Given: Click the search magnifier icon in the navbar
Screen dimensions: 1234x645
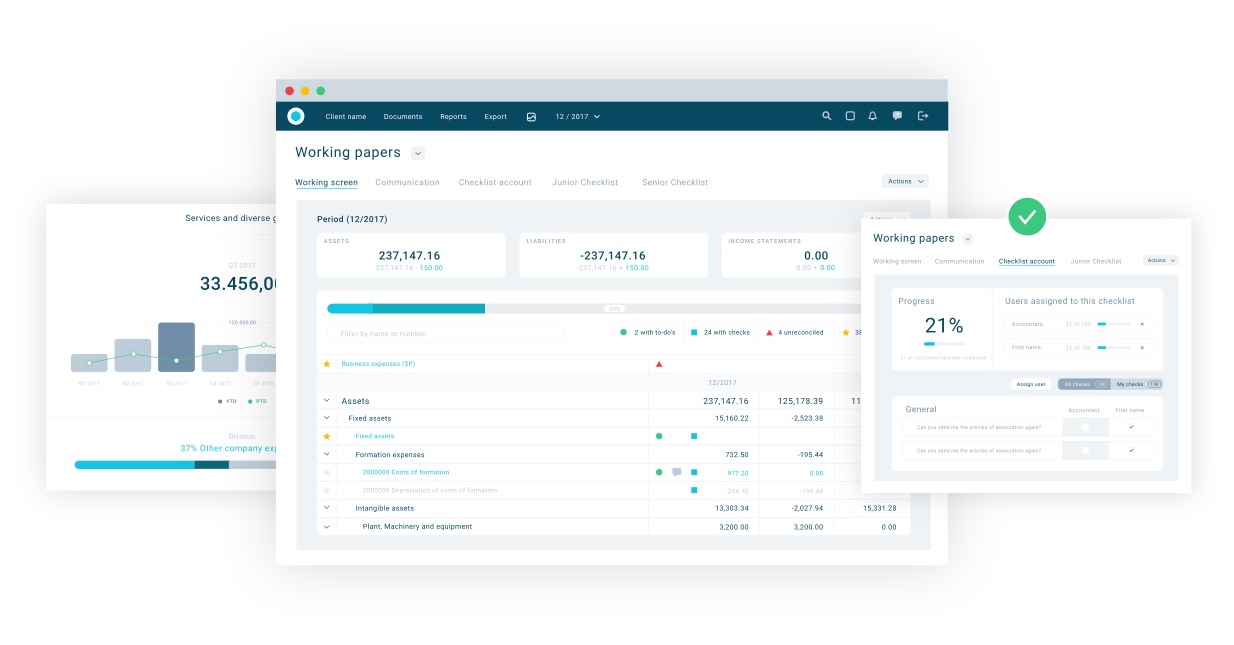Looking at the screenshot, I should (827, 116).
